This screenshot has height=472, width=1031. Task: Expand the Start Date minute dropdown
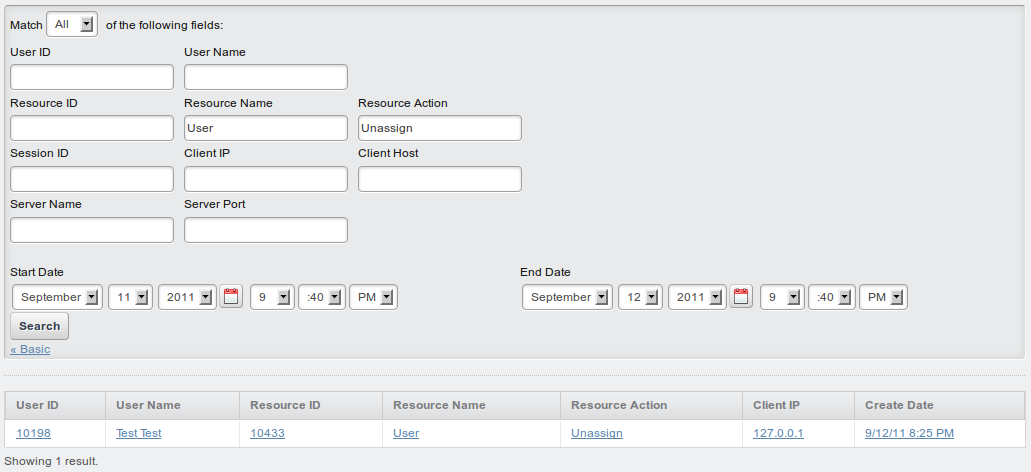(322, 297)
